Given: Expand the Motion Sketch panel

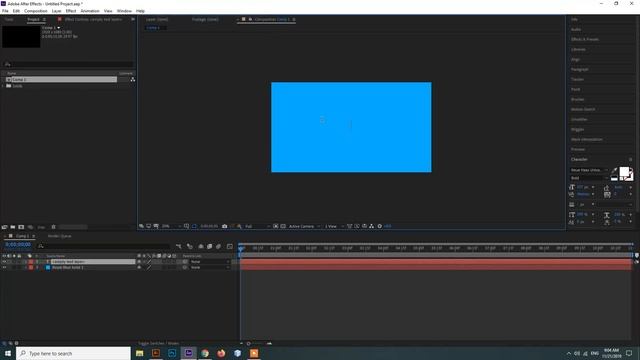Looking at the screenshot, I should (x=583, y=109).
